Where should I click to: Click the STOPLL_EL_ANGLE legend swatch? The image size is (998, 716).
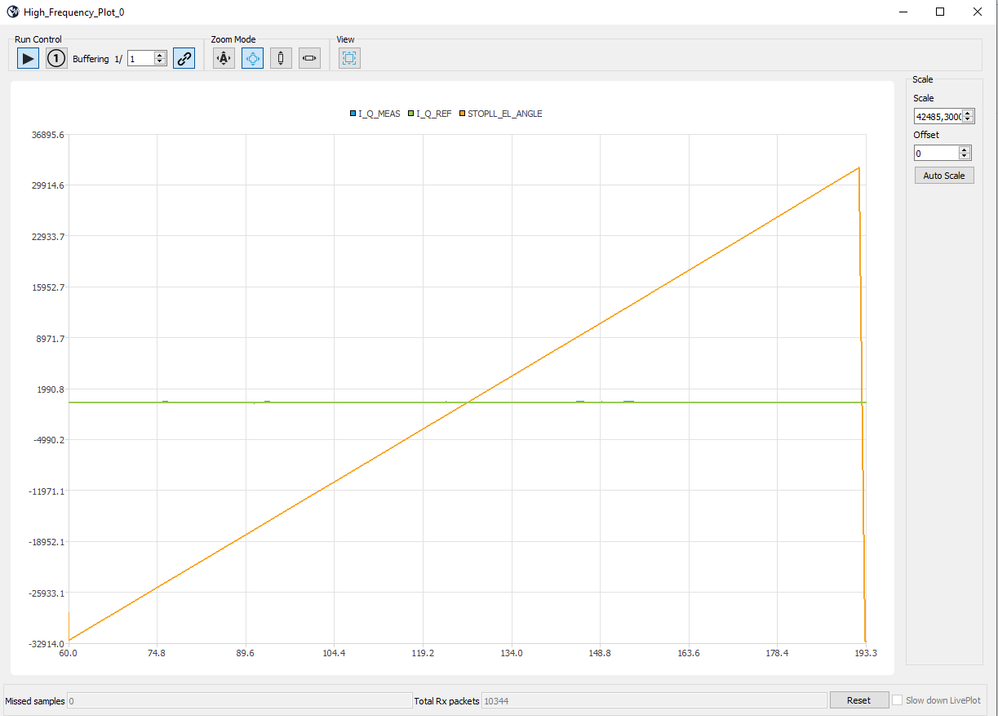pos(462,113)
